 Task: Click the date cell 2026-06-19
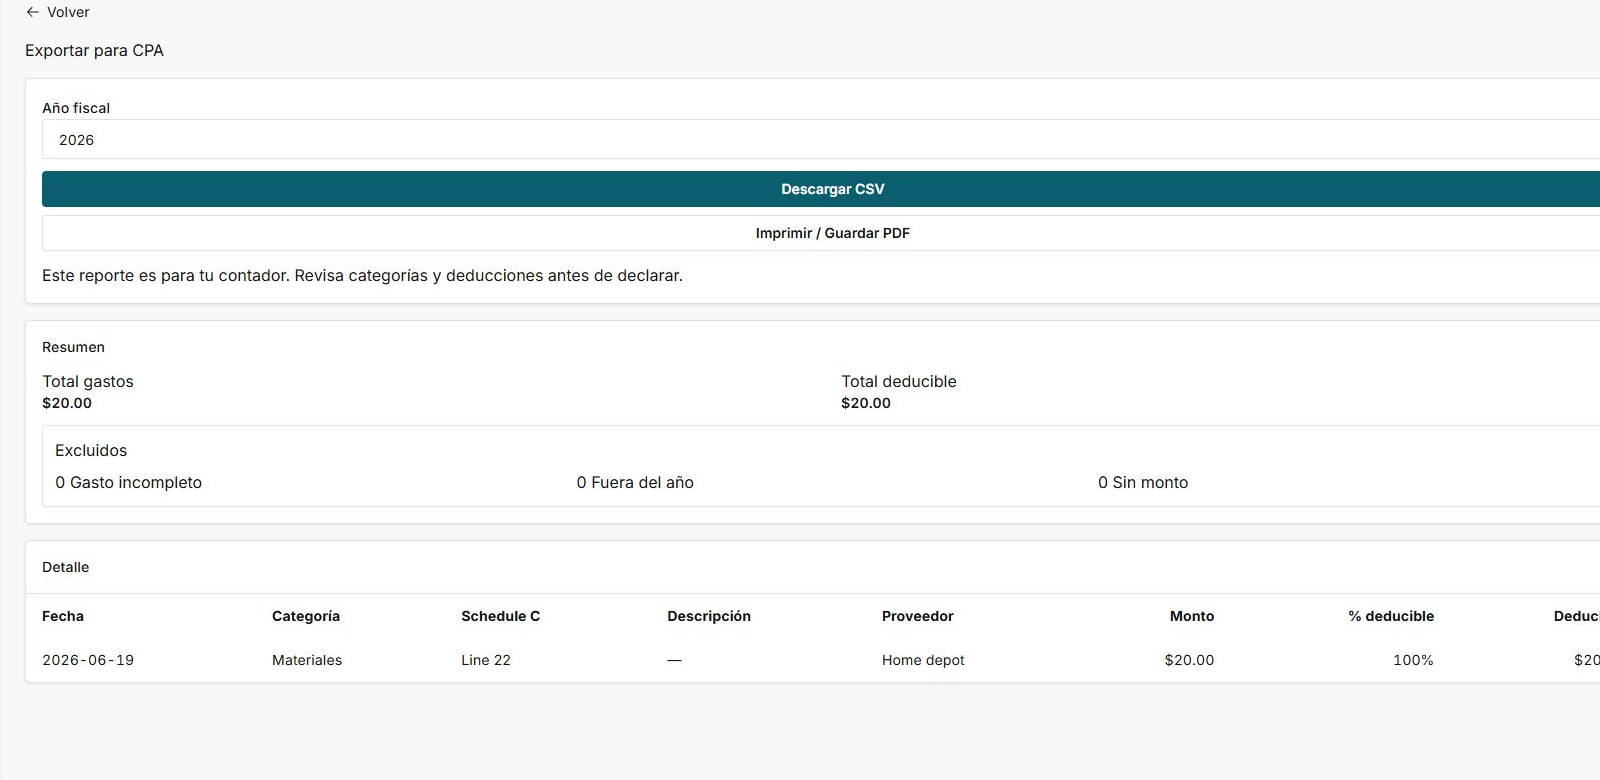tap(88, 660)
